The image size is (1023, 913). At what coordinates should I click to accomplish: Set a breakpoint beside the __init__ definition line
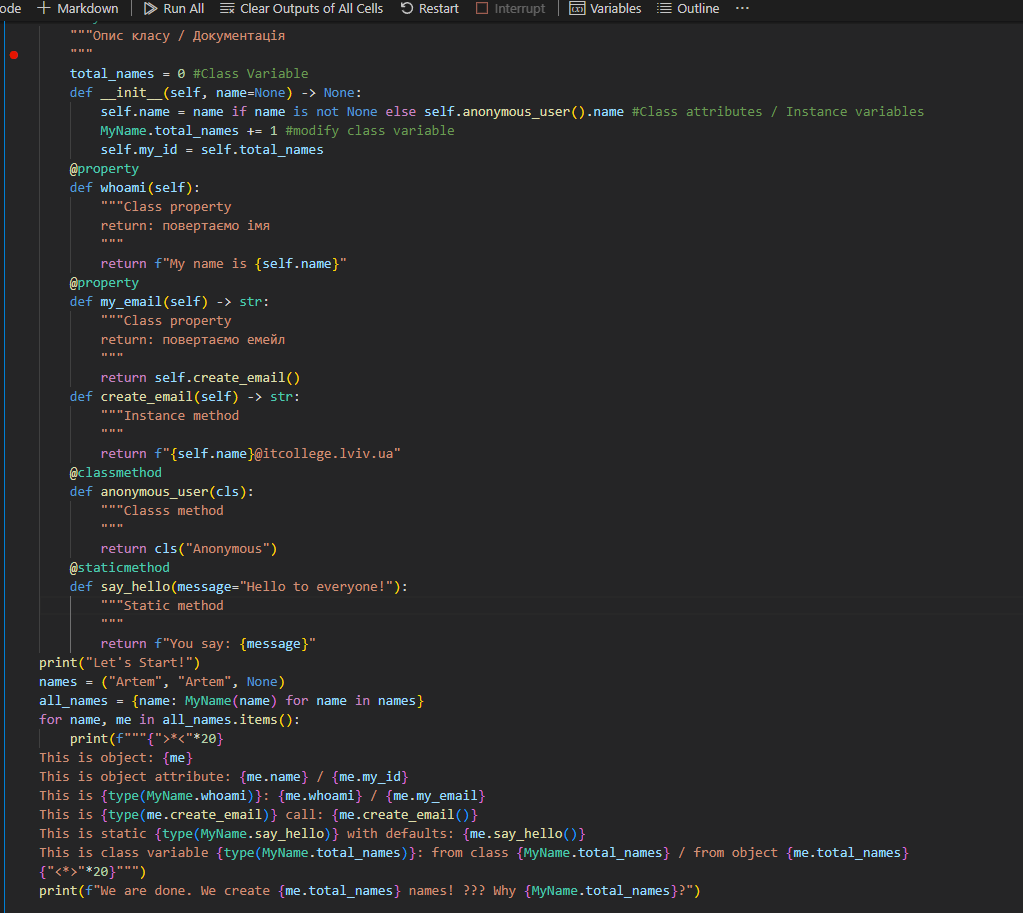(13, 92)
